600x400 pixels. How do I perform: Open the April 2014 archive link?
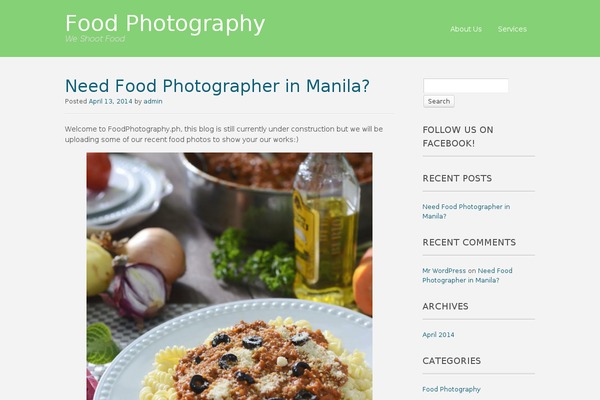pyautogui.click(x=438, y=335)
